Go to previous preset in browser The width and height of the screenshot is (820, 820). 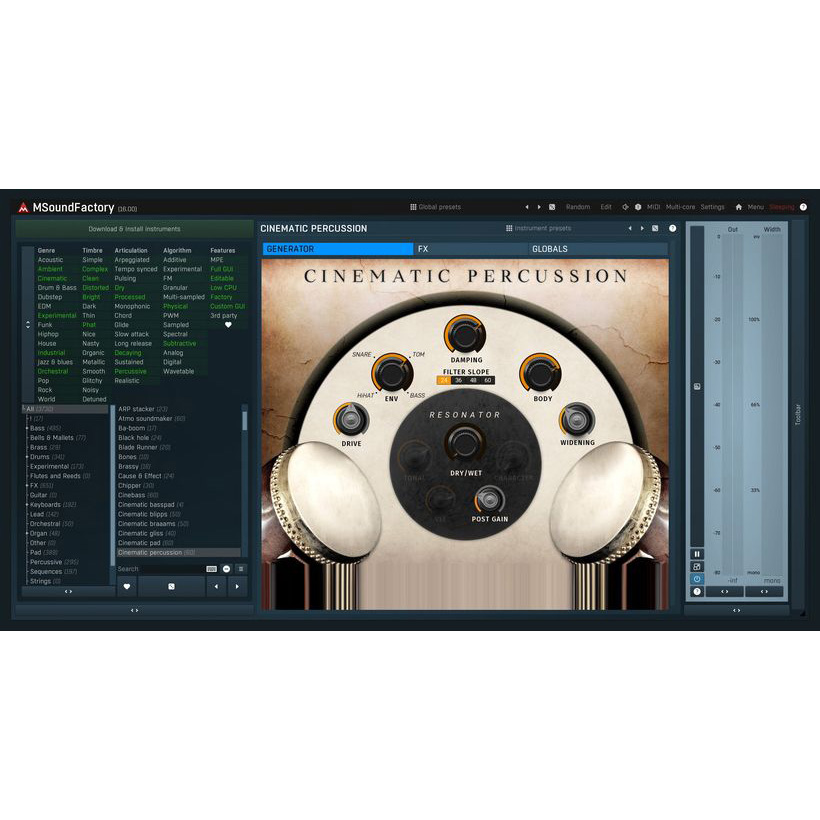point(216,587)
